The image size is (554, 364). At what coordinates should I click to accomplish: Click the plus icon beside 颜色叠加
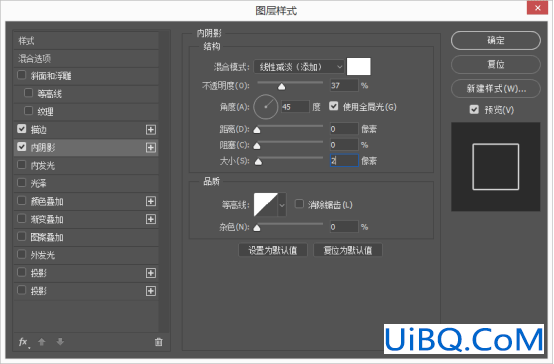tap(151, 201)
